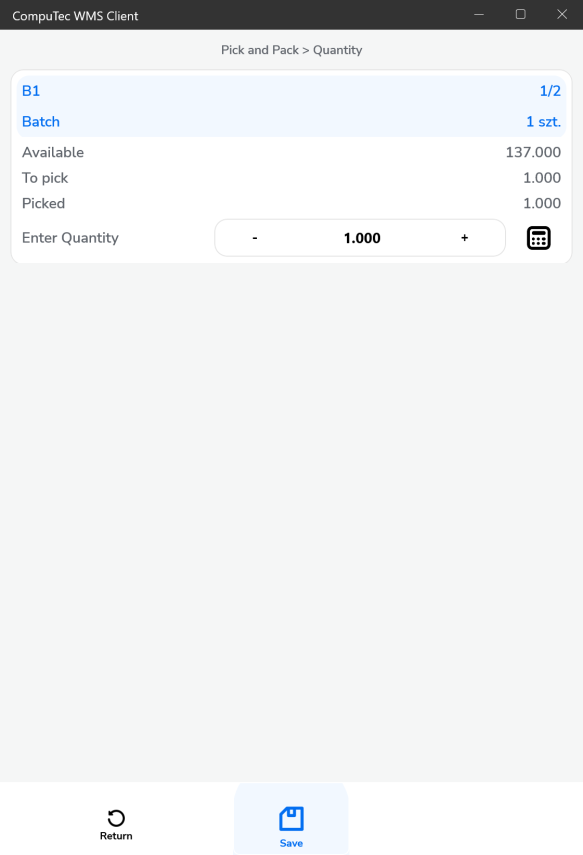The width and height of the screenshot is (583, 855).
Task: Open the calculator keypad icon
Action: click(x=538, y=238)
